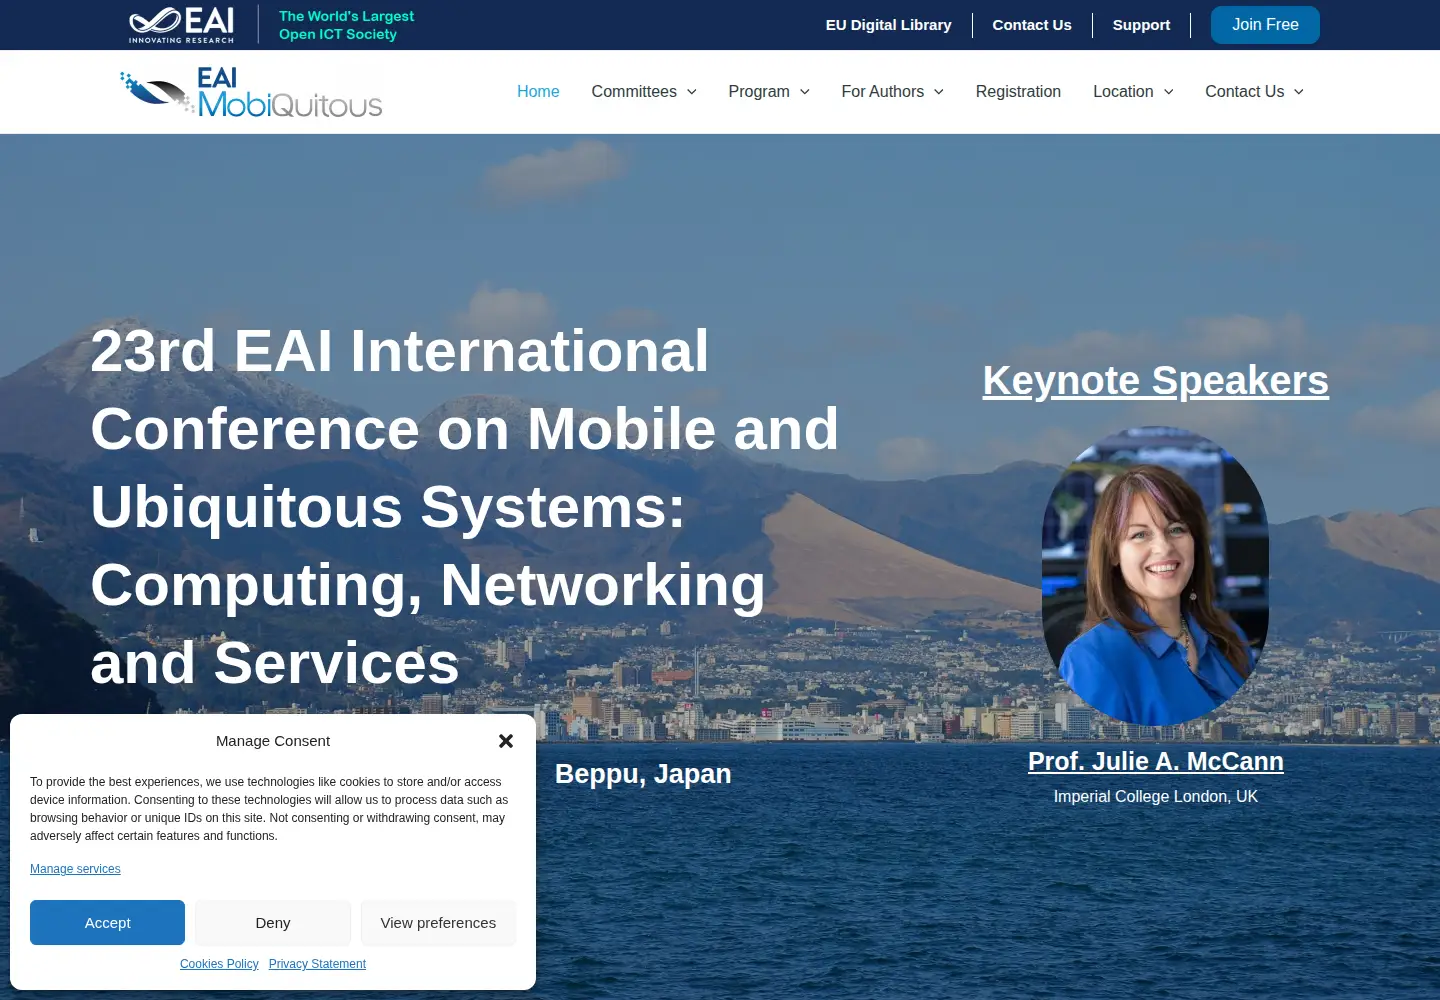Click the 'Manage Consent' dialog title

click(273, 741)
